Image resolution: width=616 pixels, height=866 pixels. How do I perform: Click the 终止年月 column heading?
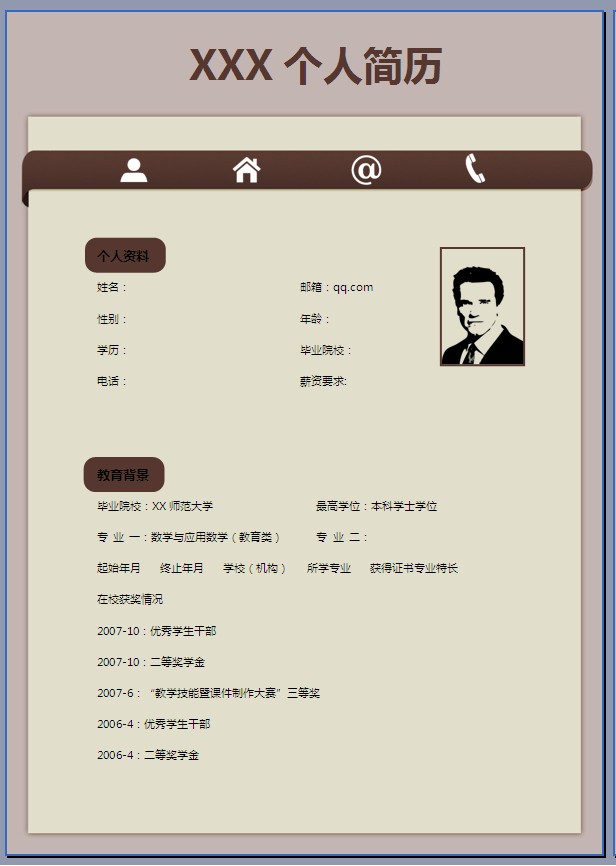(x=182, y=568)
